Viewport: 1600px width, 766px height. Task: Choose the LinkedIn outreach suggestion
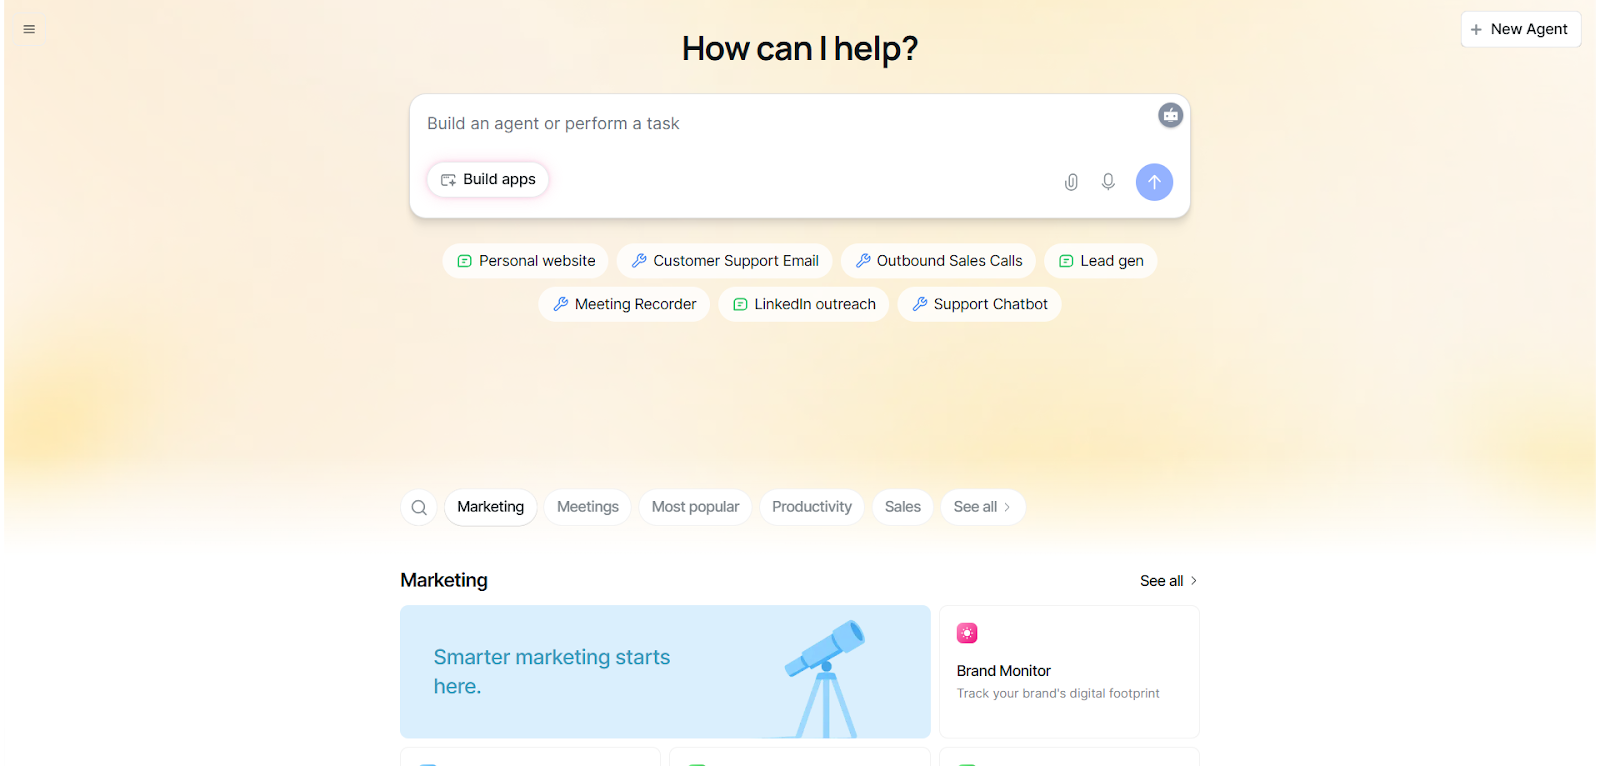point(804,304)
